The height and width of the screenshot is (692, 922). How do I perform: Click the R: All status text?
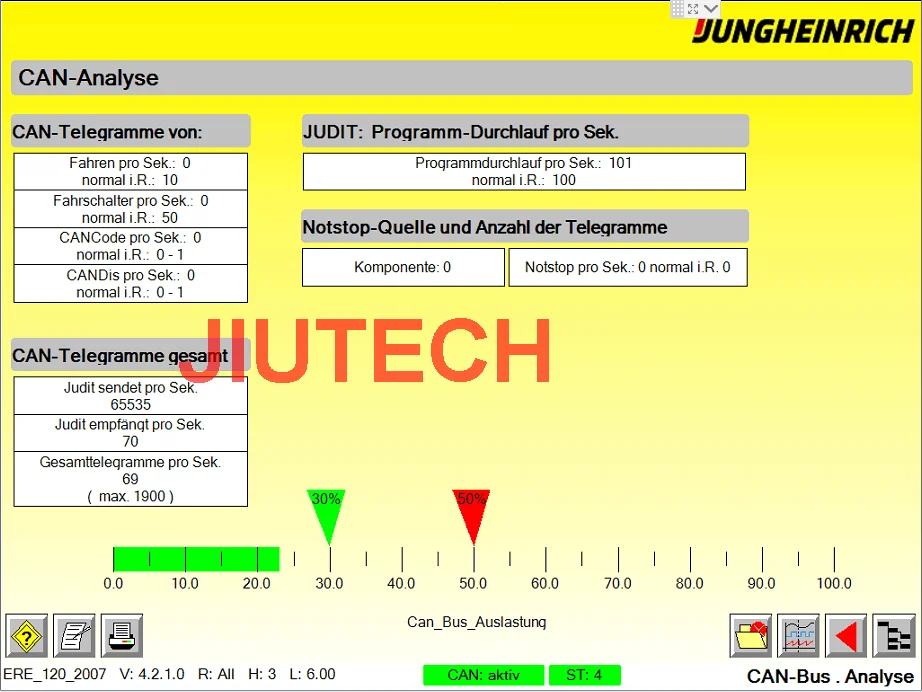click(x=216, y=674)
